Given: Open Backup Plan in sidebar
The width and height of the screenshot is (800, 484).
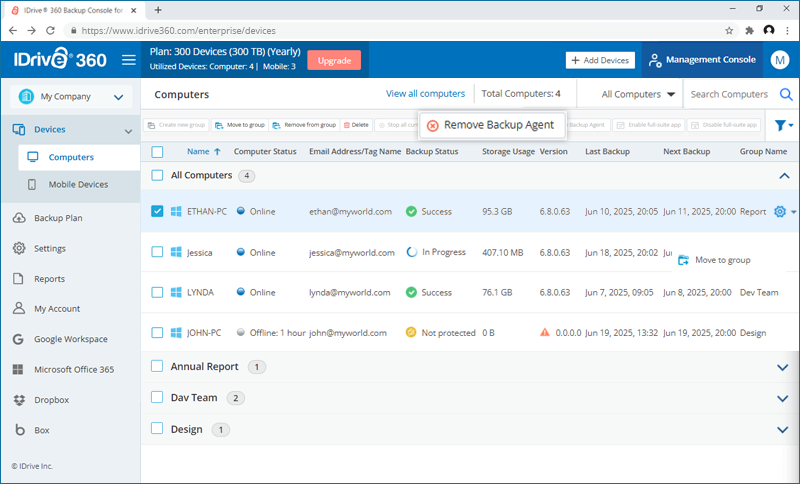Looking at the screenshot, I should 58,218.
